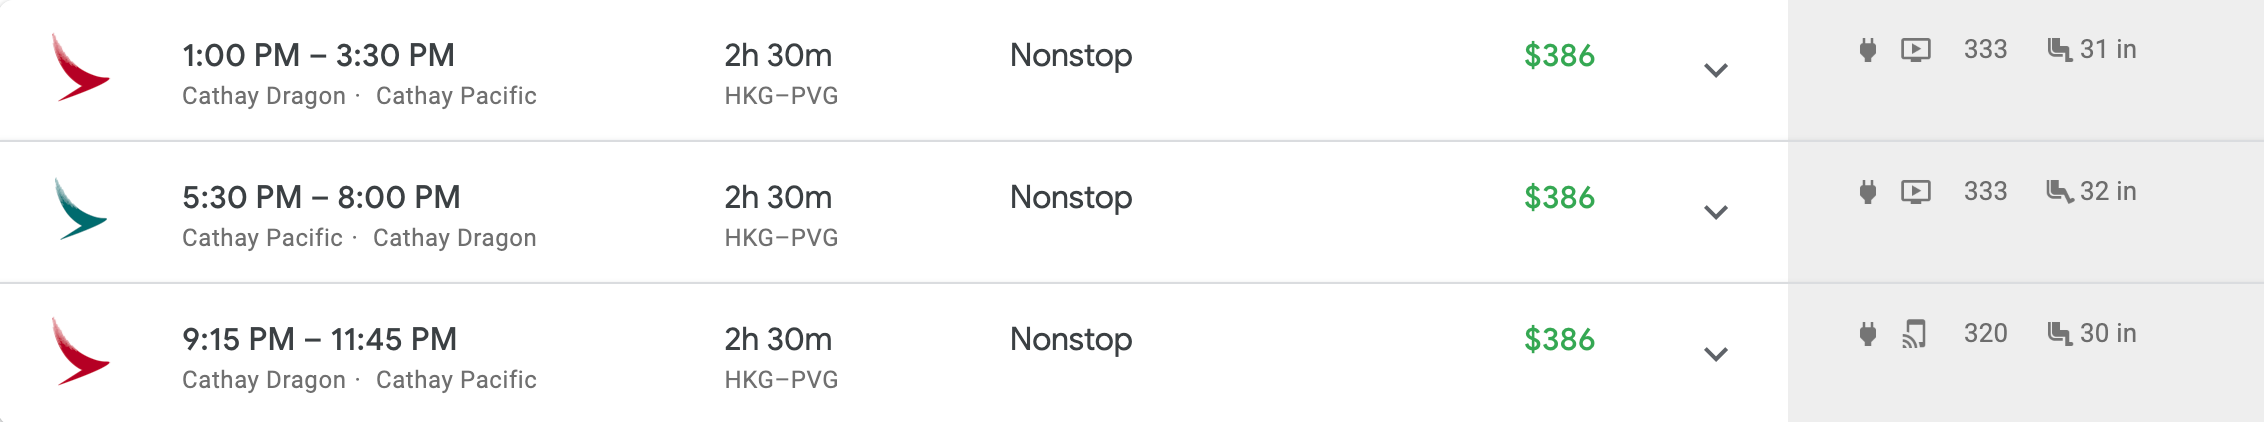
Task: Click 30 in legroom seat icon
Action: (2059, 334)
